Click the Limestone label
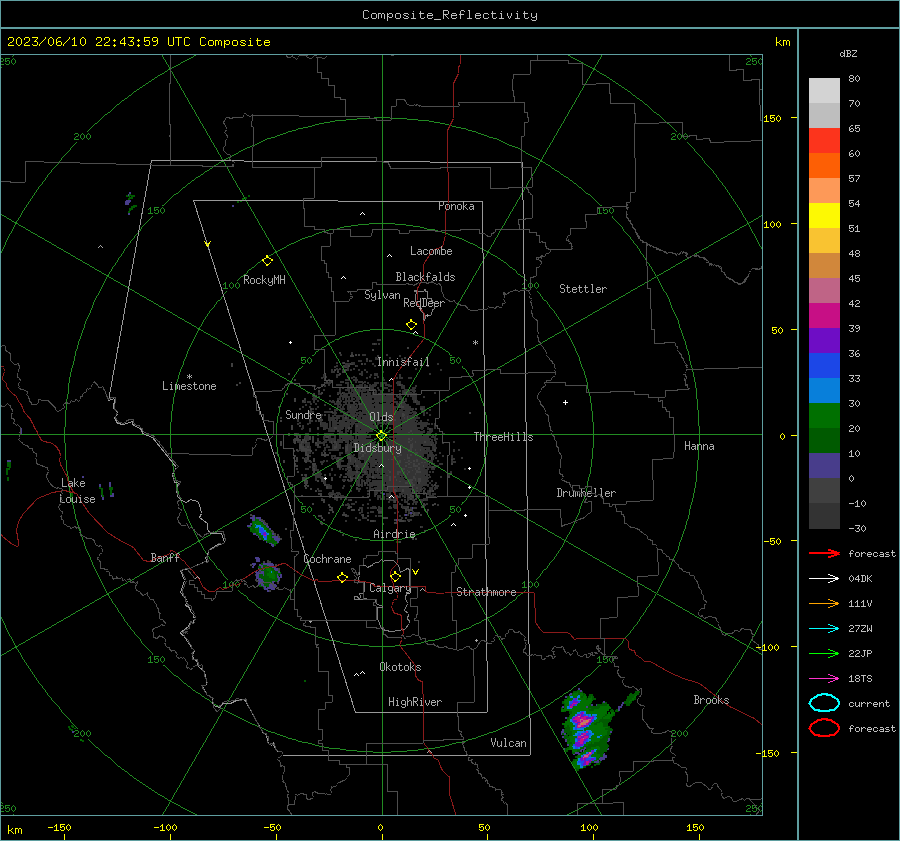Viewport: 900px width, 841px height. pos(189,386)
